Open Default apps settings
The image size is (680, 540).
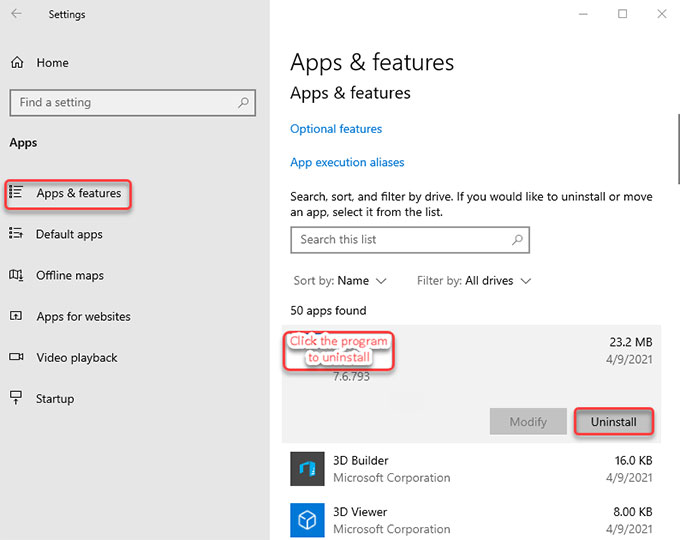(69, 234)
